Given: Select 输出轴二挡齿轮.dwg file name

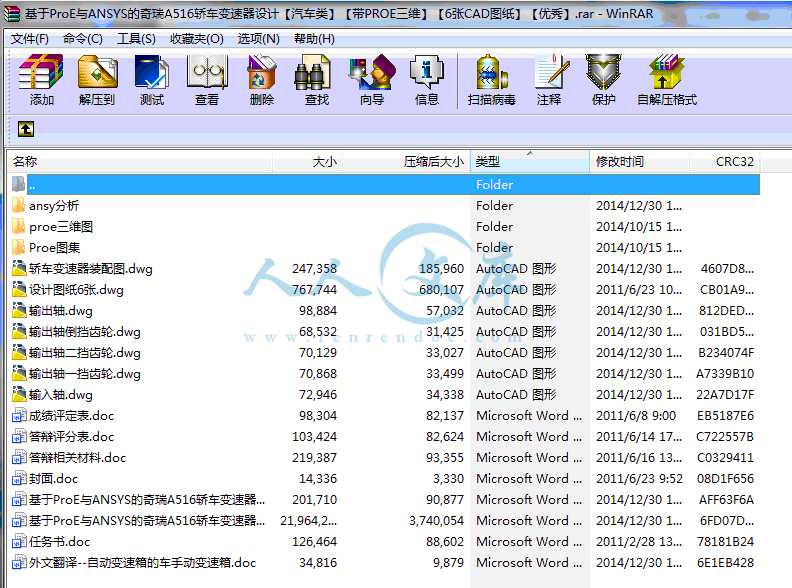Looking at the screenshot, I should tap(85, 353).
